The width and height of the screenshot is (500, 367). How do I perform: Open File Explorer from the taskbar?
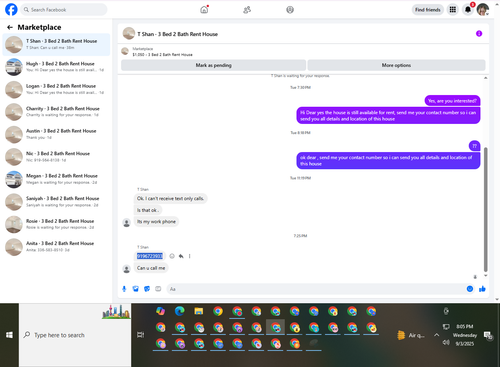pos(199,311)
